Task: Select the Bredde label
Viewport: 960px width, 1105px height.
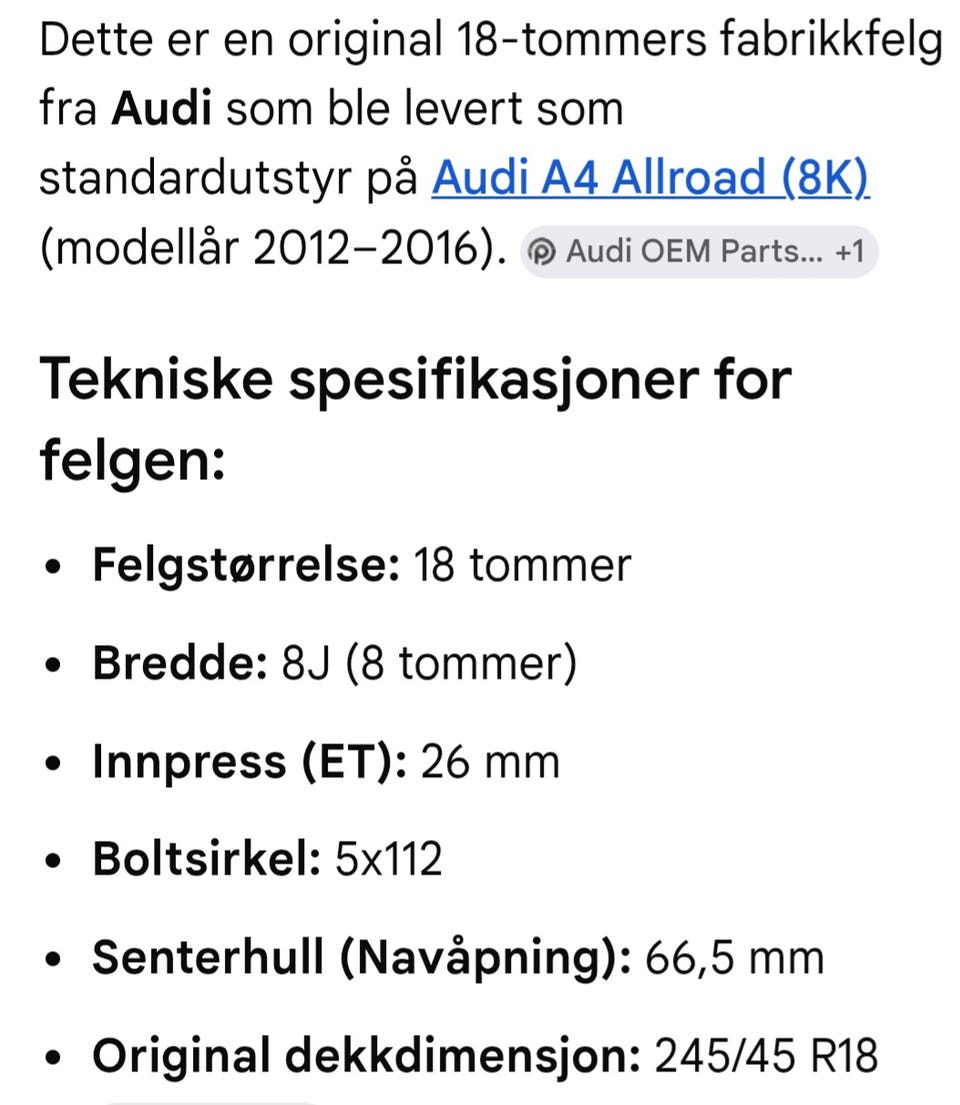Action: (x=180, y=663)
